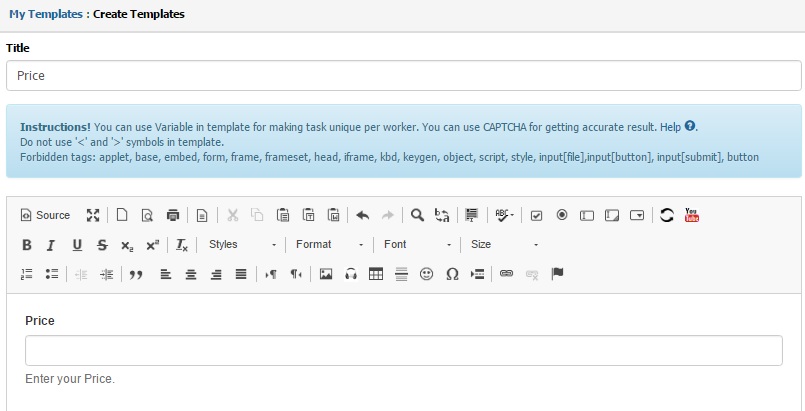
Task: Insert an image
Action: pyautogui.click(x=326, y=275)
